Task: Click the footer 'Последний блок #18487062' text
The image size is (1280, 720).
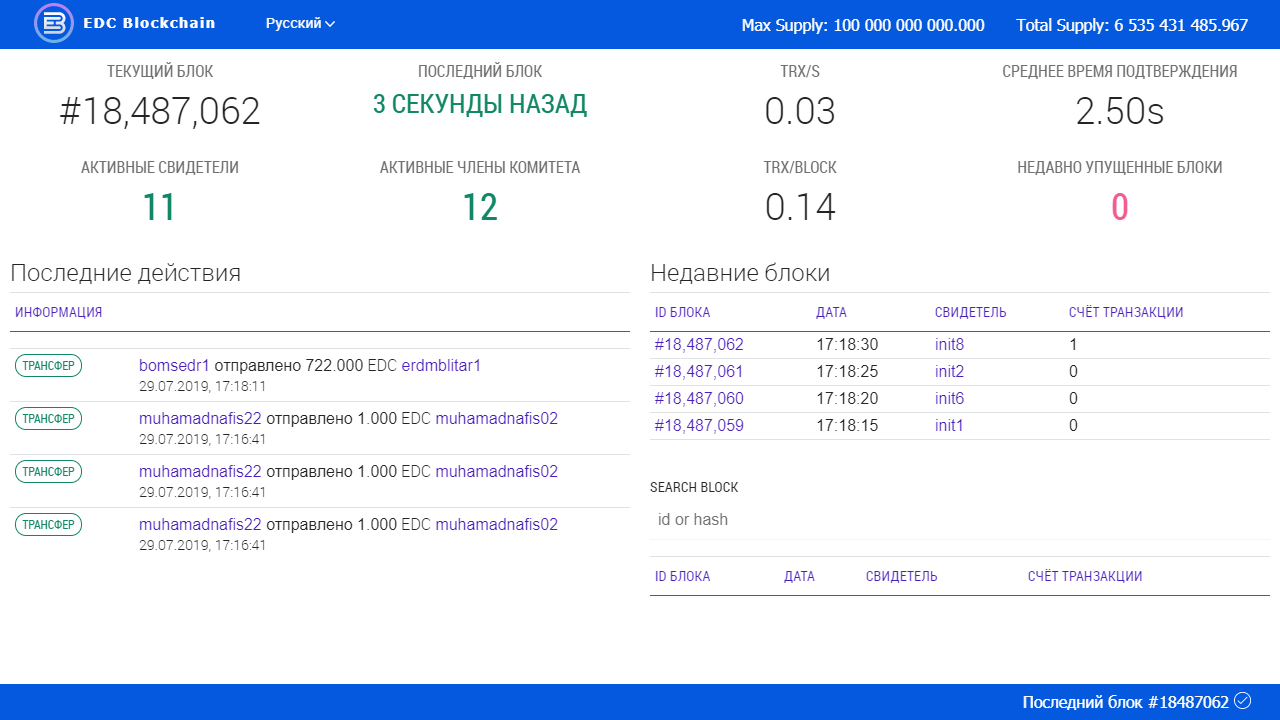Action: tap(1125, 702)
